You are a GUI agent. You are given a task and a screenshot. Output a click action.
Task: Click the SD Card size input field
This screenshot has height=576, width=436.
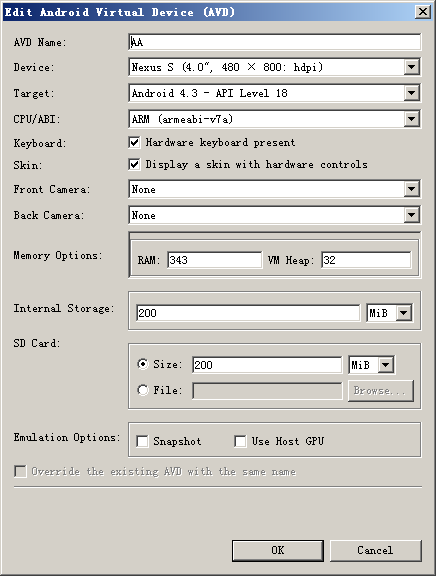tap(267, 365)
